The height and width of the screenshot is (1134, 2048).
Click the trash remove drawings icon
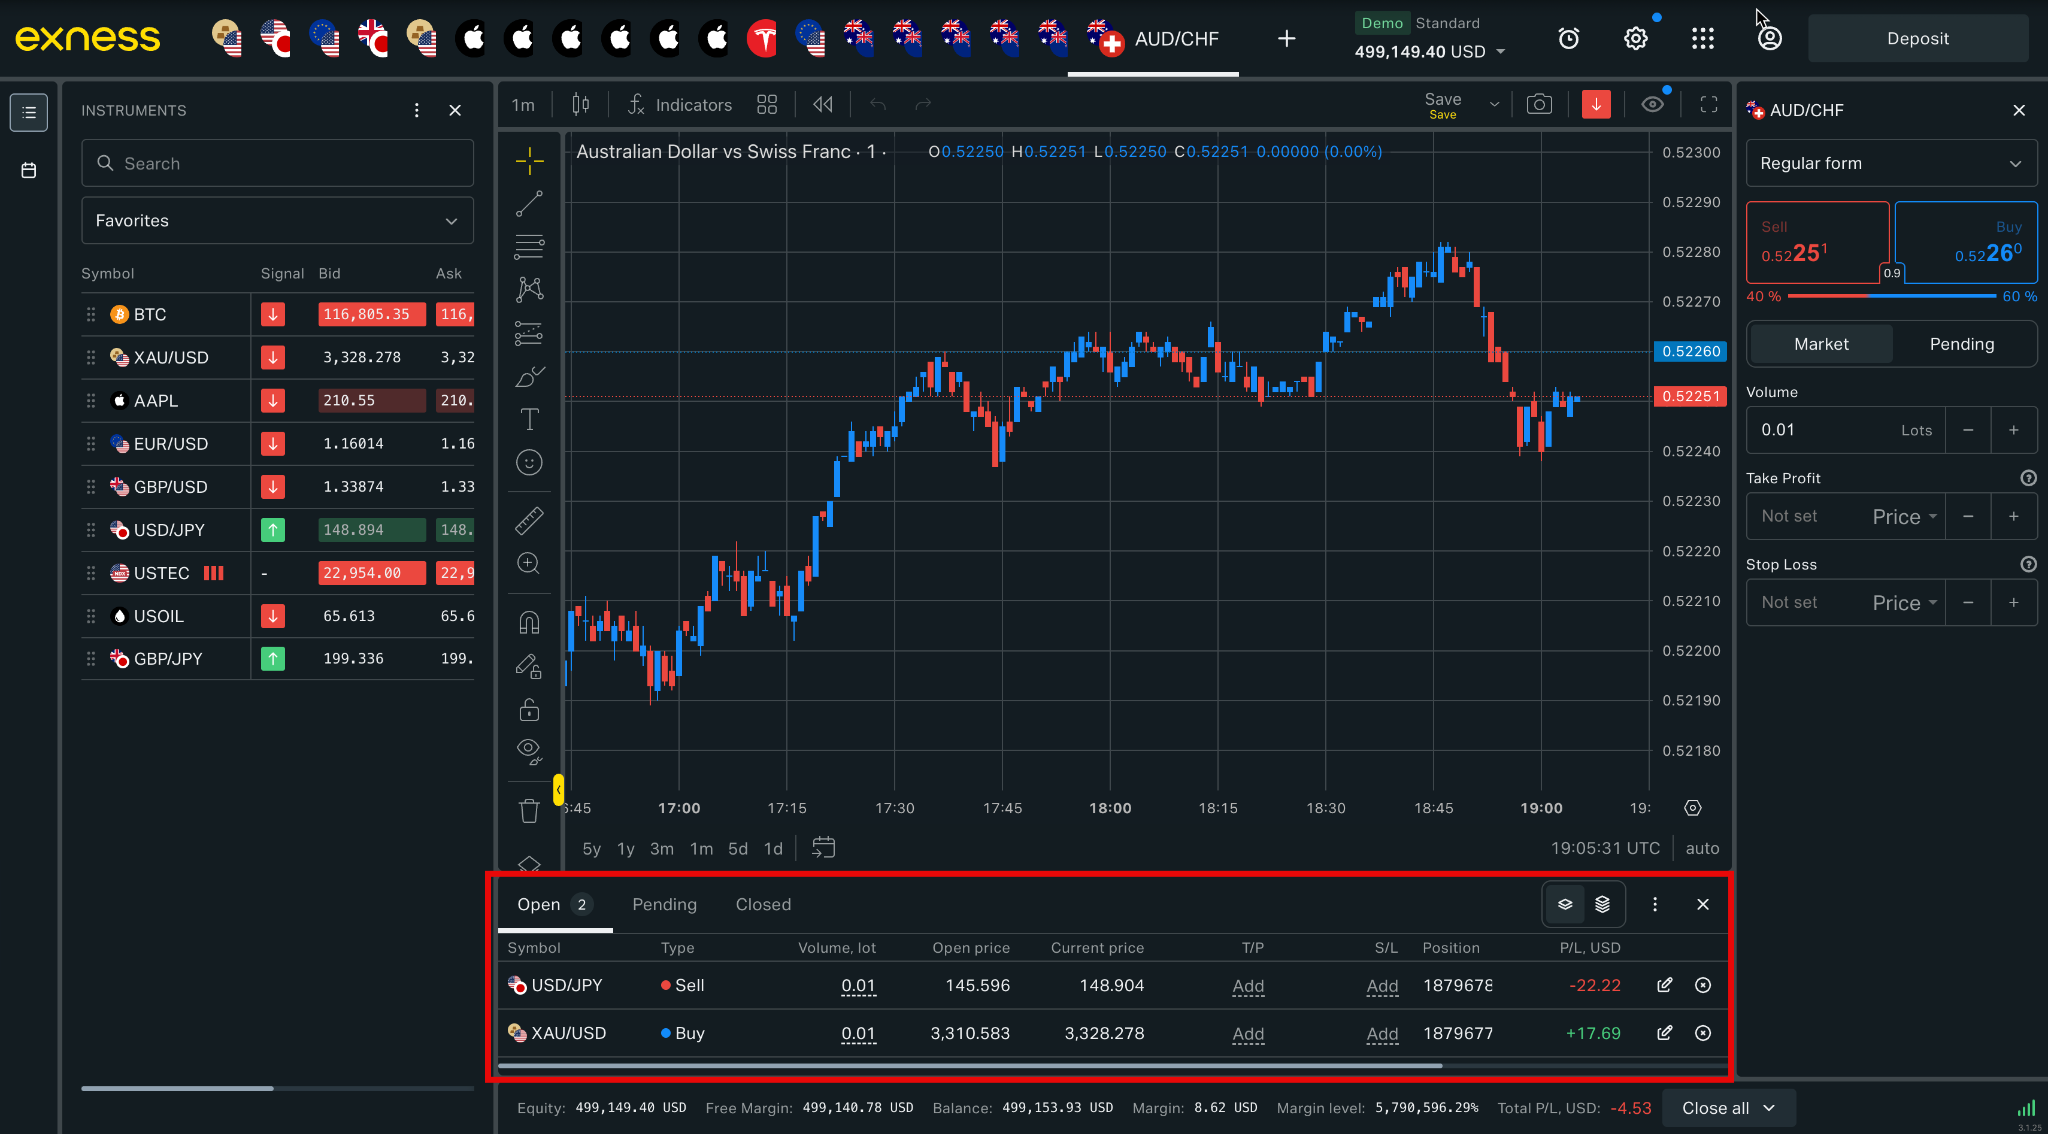tap(529, 811)
